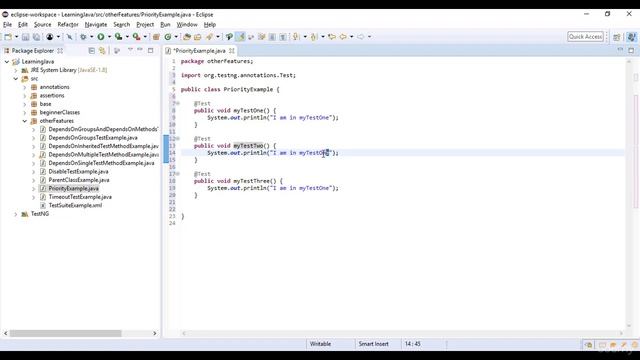Image resolution: width=640 pixels, height=360 pixels.
Task: Collapse the LearningJava project node
Action: (x=7, y=62)
